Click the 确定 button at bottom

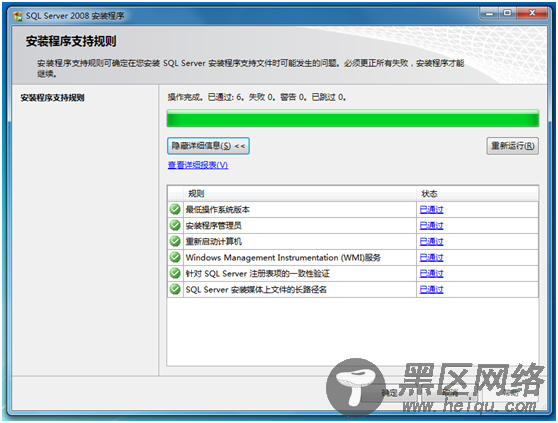[x=389, y=393]
